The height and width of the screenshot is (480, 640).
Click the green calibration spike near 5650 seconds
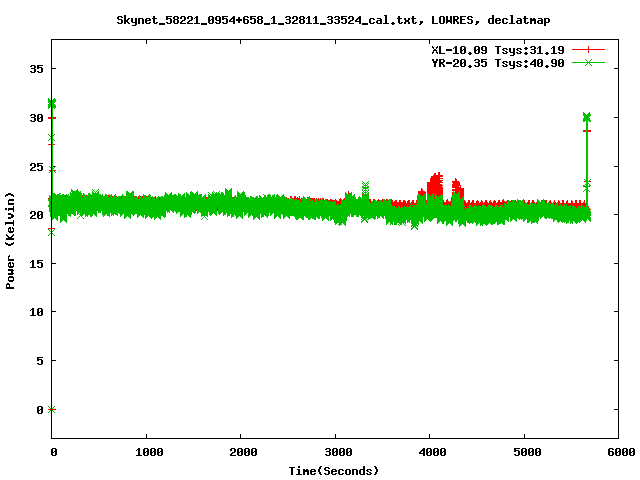(587, 118)
